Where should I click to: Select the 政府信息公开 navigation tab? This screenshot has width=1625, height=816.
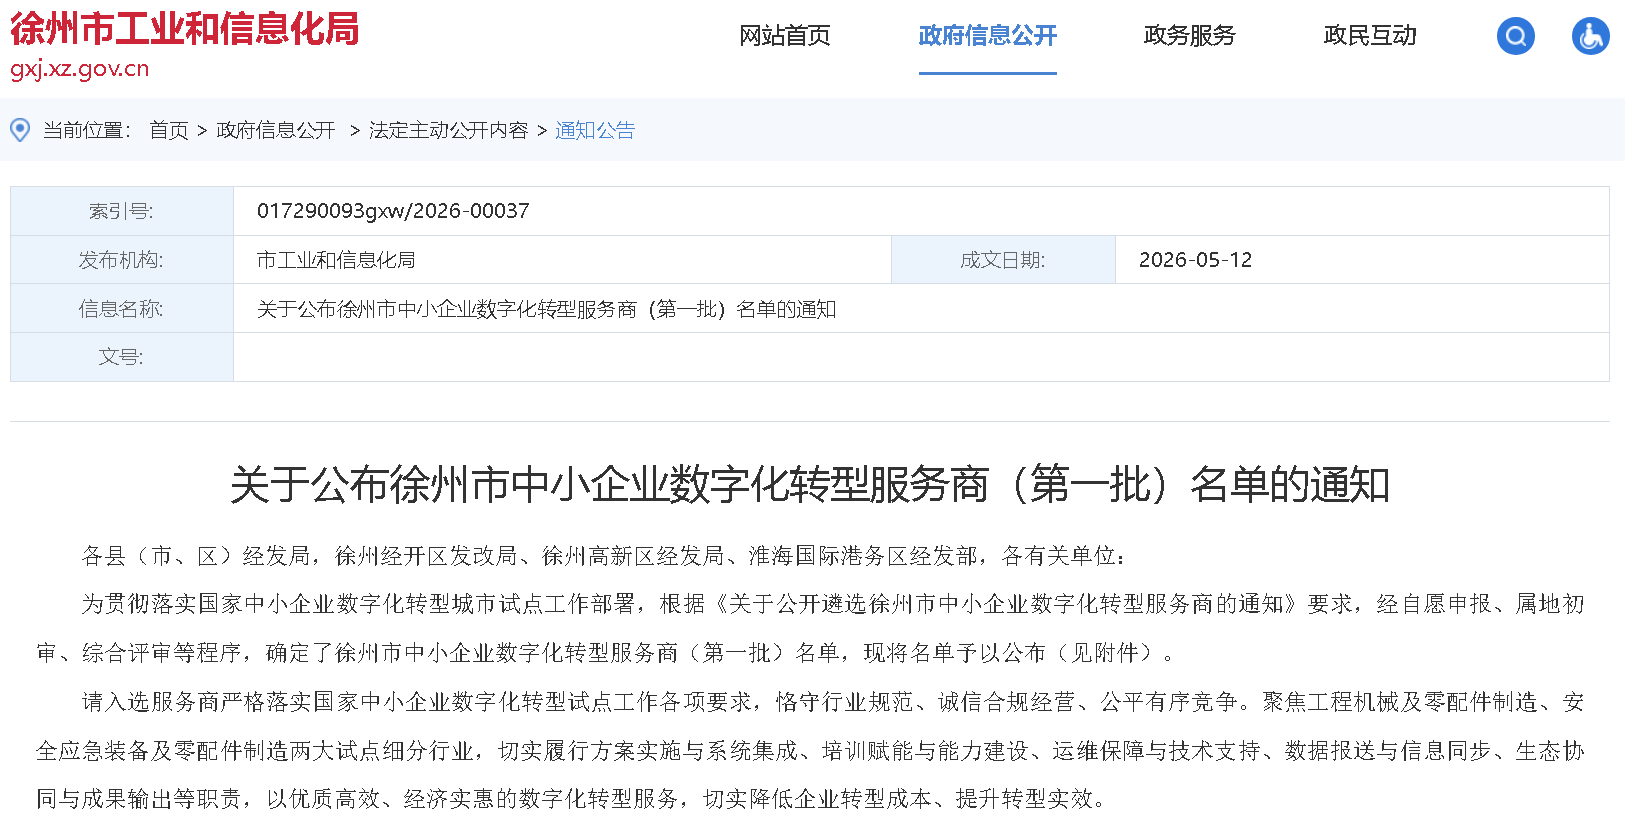[988, 36]
